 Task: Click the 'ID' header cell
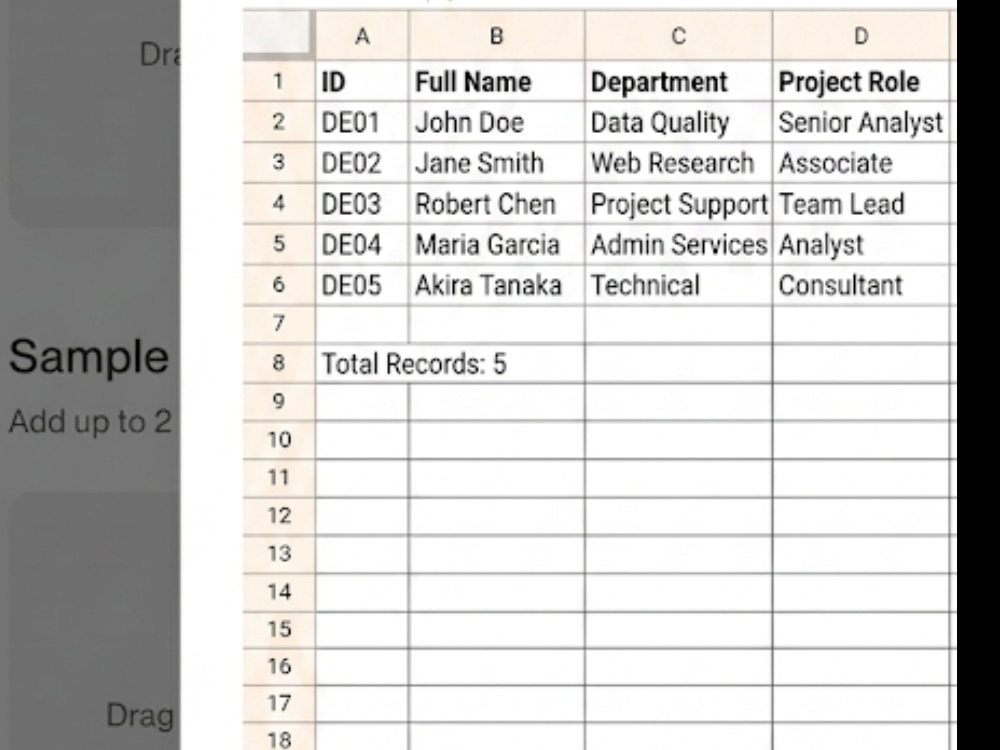click(362, 82)
